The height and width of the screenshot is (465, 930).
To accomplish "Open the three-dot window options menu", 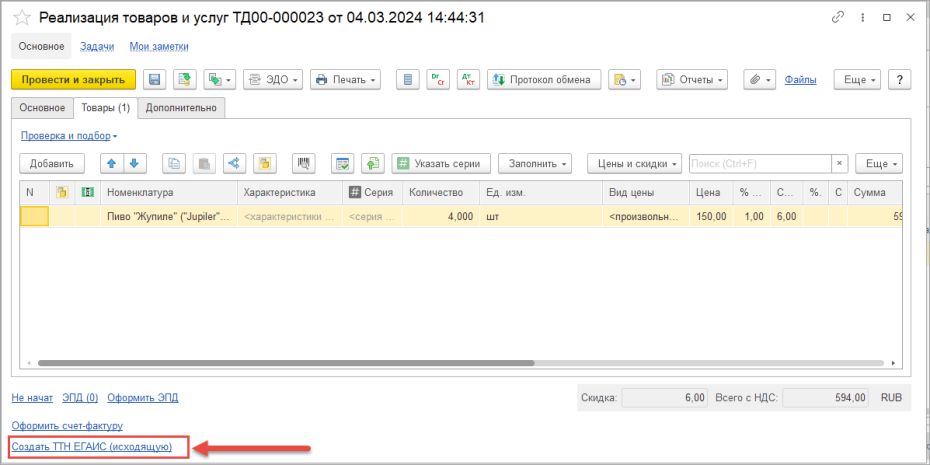I will [x=862, y=18].
